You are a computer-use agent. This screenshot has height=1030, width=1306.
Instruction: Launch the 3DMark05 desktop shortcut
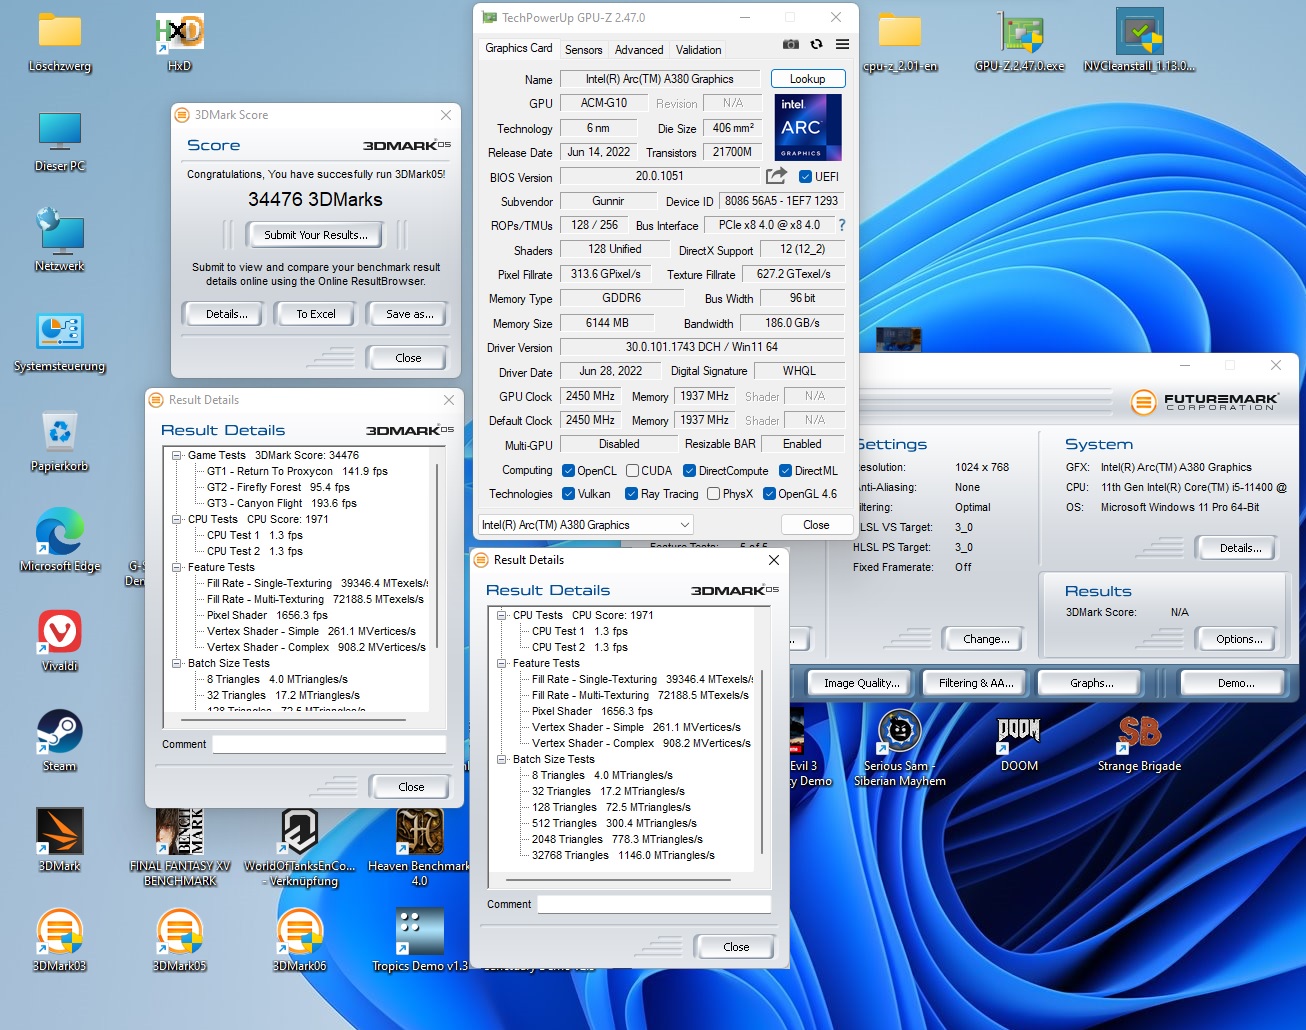click(x=180, y=941)
